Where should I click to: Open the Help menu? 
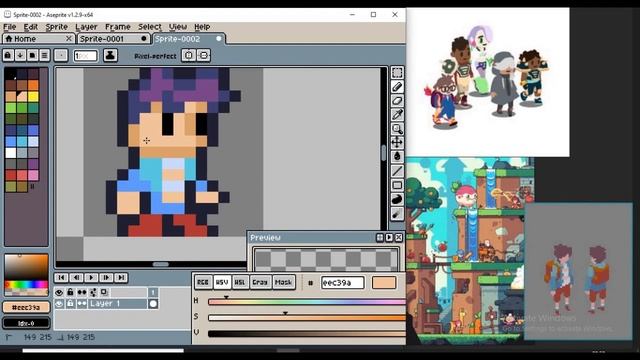click(x=202, y=27)
